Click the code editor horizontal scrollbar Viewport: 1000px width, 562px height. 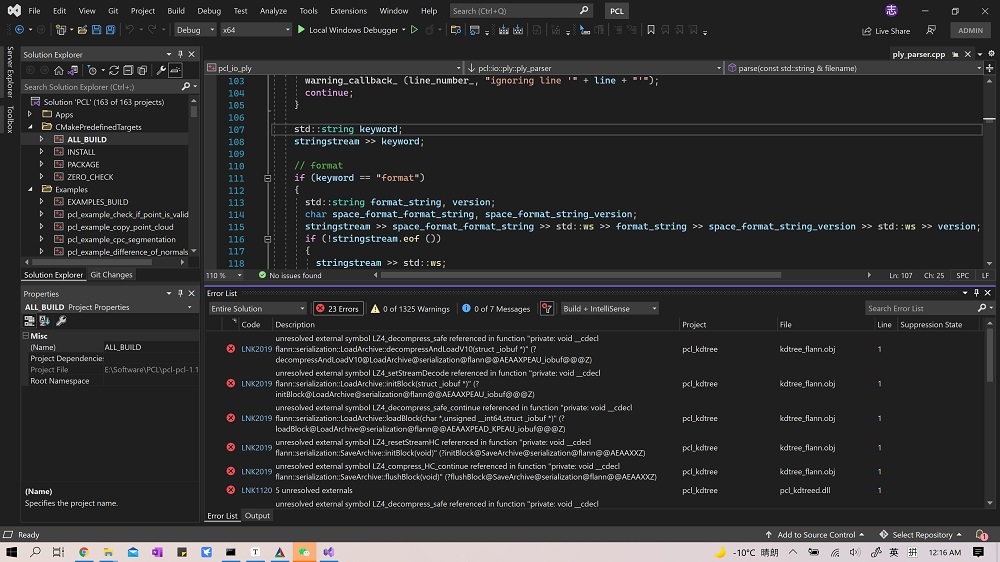coord(580,276)
